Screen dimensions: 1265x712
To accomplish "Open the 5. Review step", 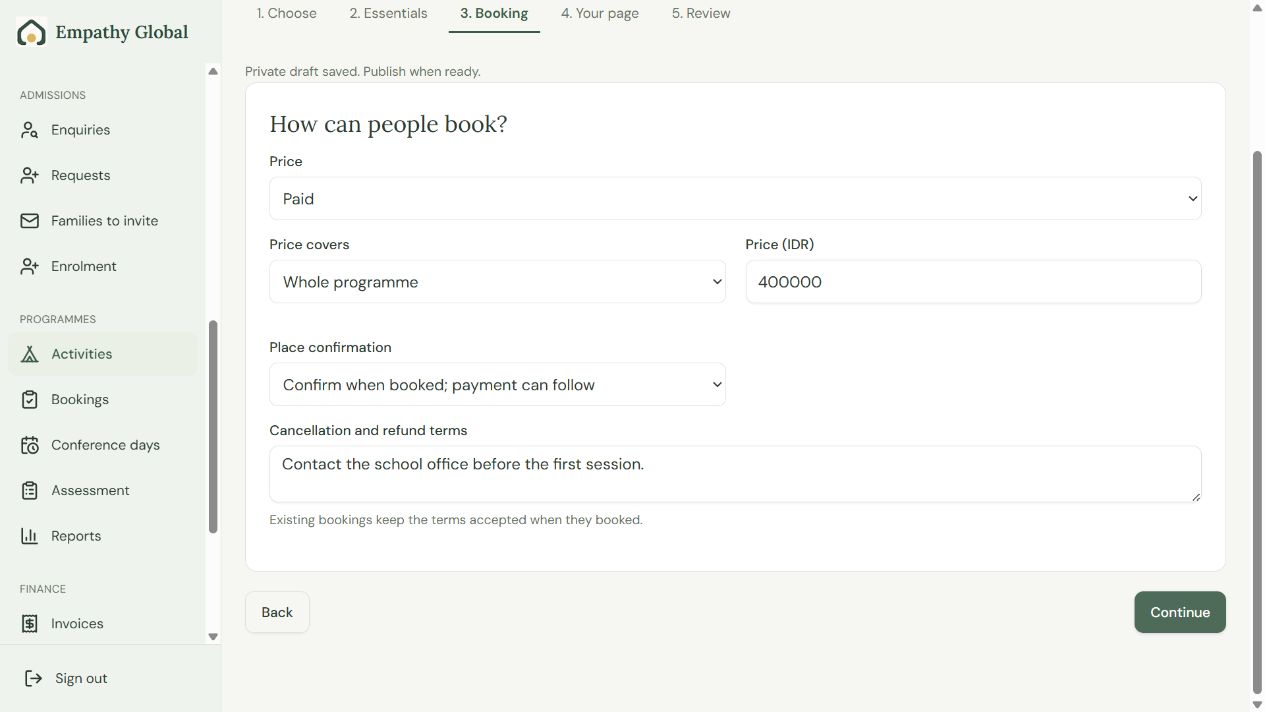I will (701, 14).
